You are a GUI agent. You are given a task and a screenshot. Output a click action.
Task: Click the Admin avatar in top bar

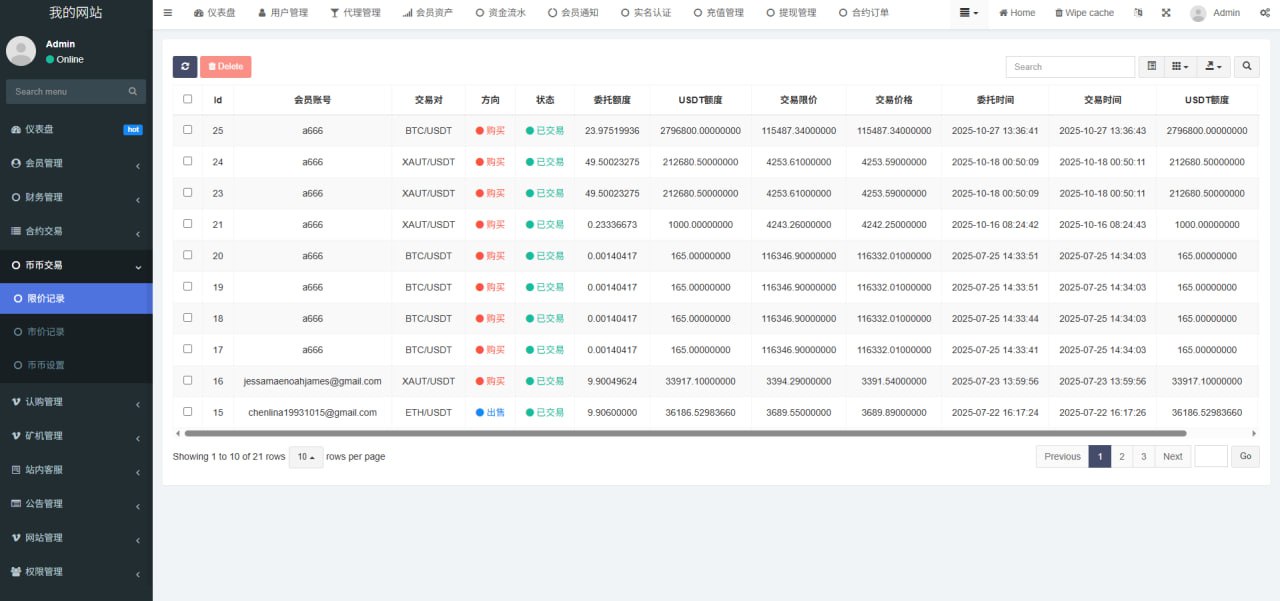pyautogui.click(x=1198, y=13)
